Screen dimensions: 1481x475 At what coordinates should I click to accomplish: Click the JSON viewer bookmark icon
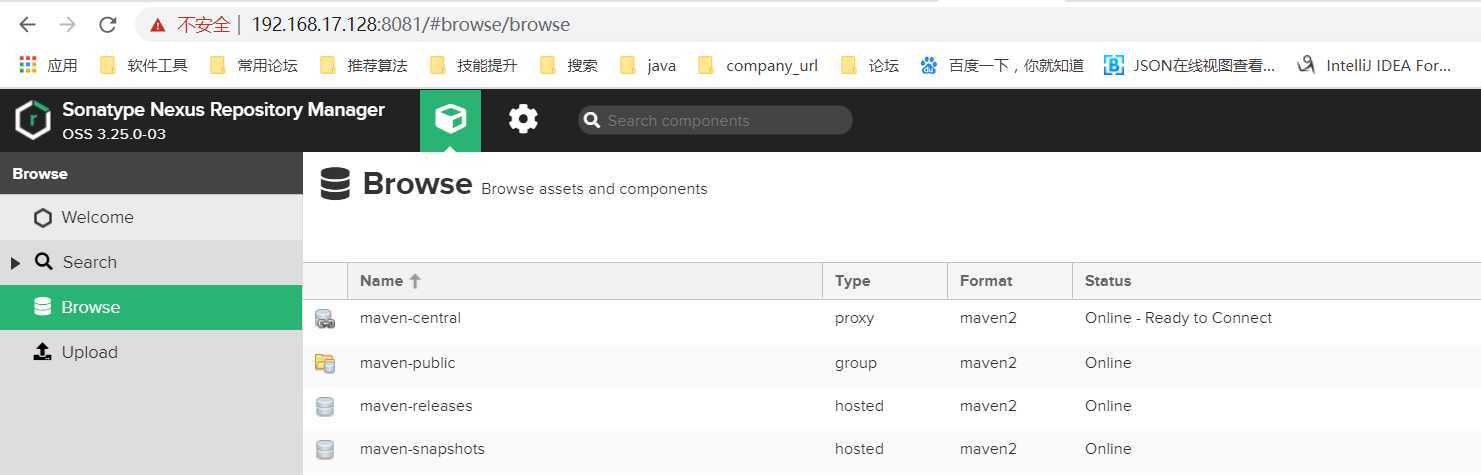pos(1113,65)
